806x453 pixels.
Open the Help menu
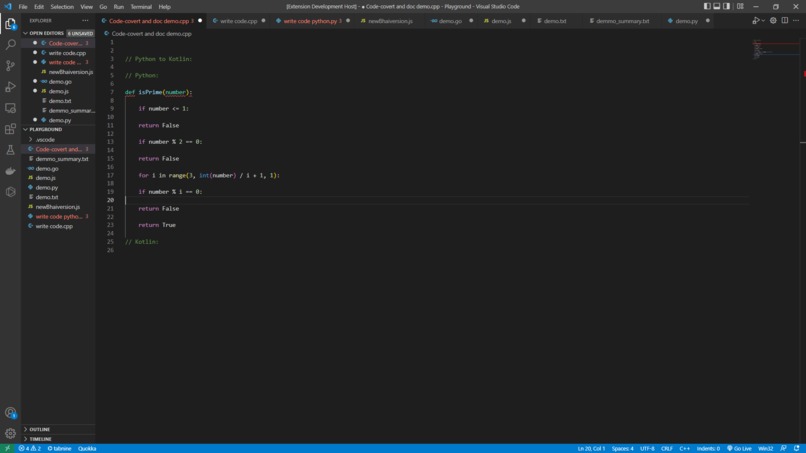click(164, 7)
